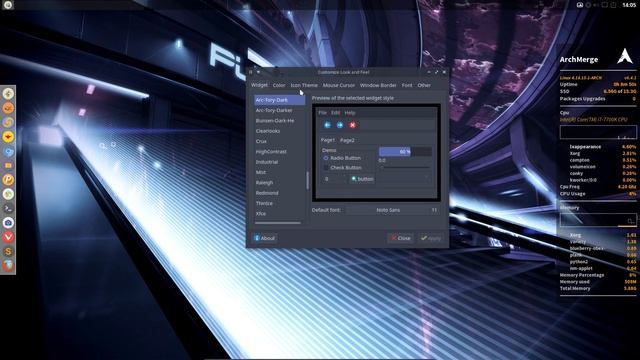640x360 pixels.
Task: Click the back arrow icon in preview toolbar
Action: [x=327, y=125]
